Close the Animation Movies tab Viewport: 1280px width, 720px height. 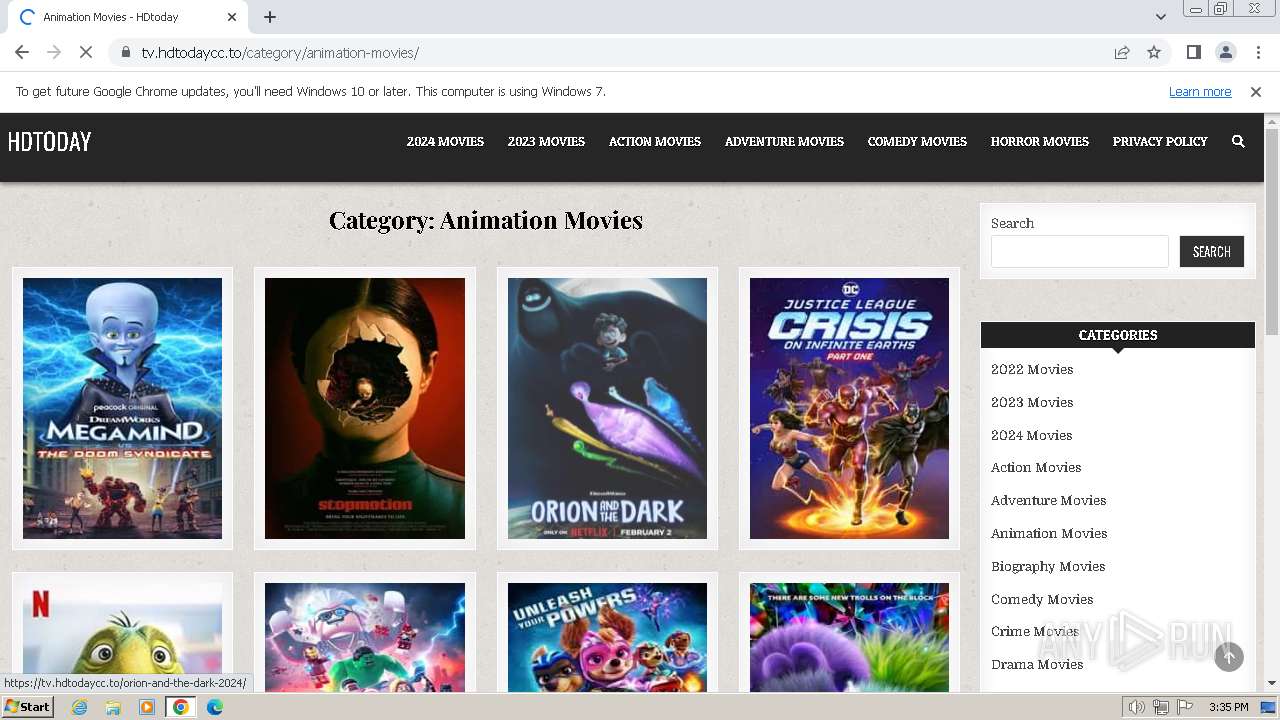coord(232,17)
